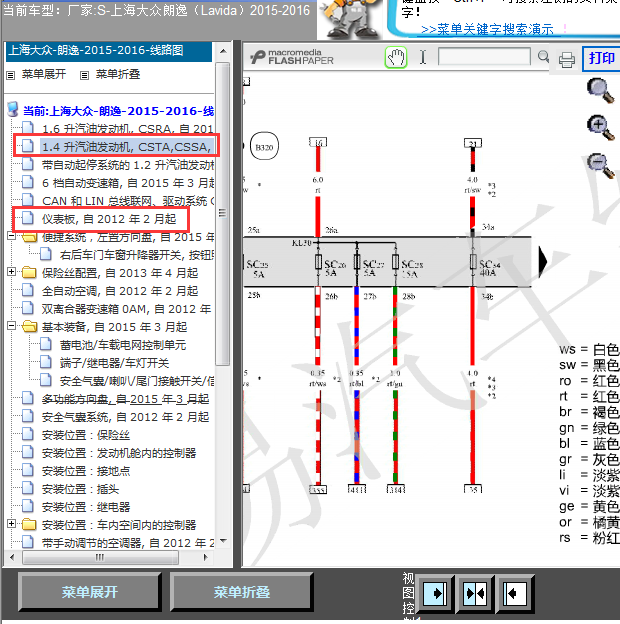Click 菜单展开 text link at top

pyautogui.click(x=44, y=74)
